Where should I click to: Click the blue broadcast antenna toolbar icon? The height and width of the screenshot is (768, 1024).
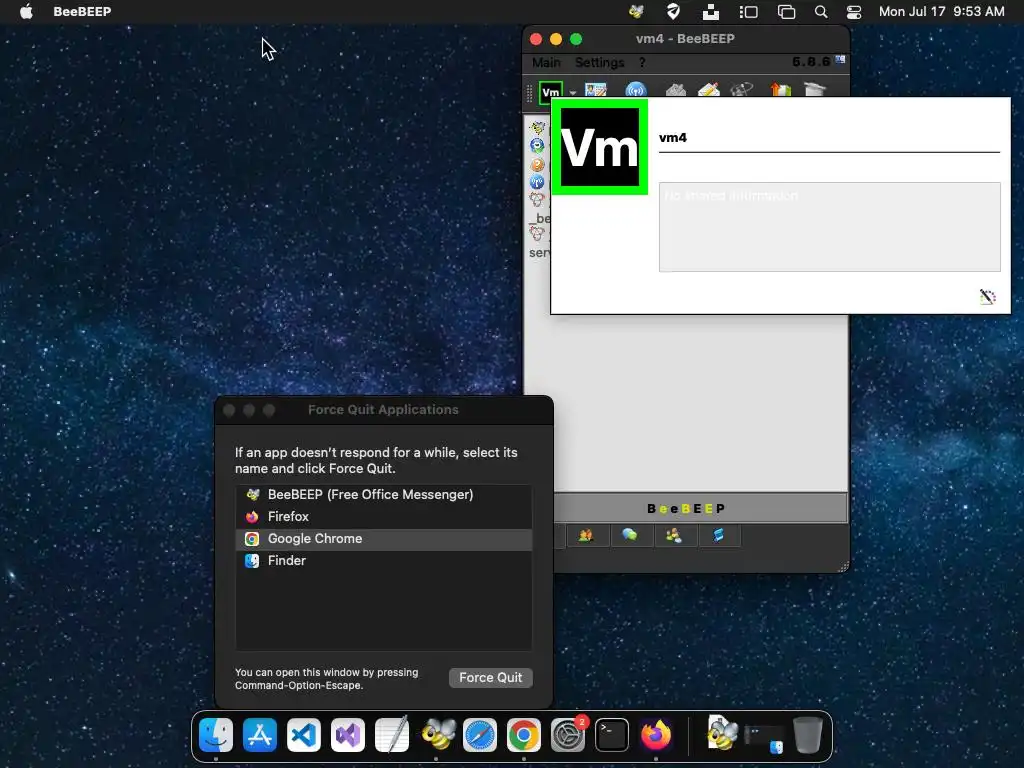coord(635,90)
